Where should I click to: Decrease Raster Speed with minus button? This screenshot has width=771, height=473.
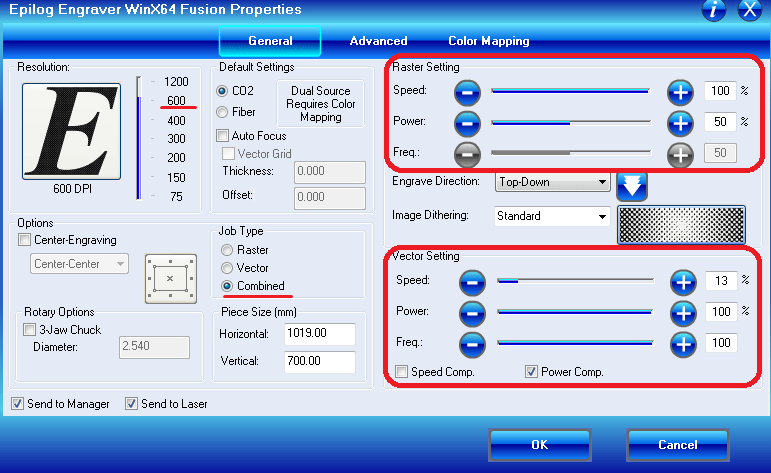[467, 92]
